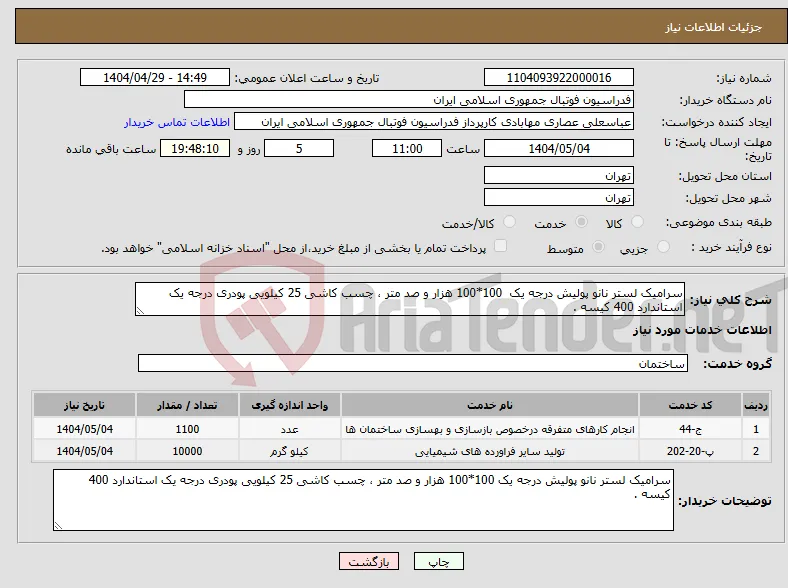The image size is (788, 588).
Task: Click the شماره نیاز field 1104093922000016
Action: [559, 77]
